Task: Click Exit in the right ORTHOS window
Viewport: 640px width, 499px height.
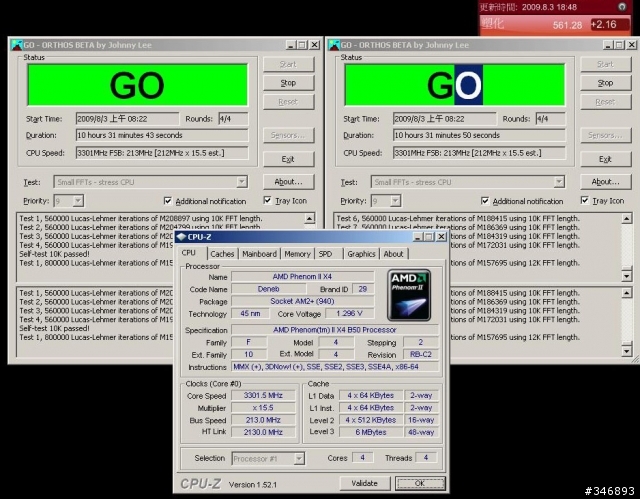Action: (x=606, y=159)
